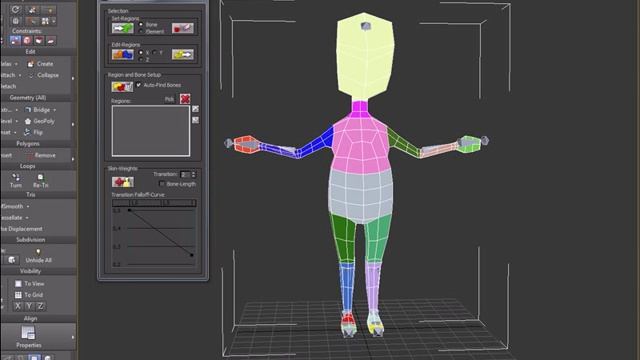The height and width of the screenshot is (360, 640).
Task: Select lower-right point on falloff curve
Action: (192, 255)
